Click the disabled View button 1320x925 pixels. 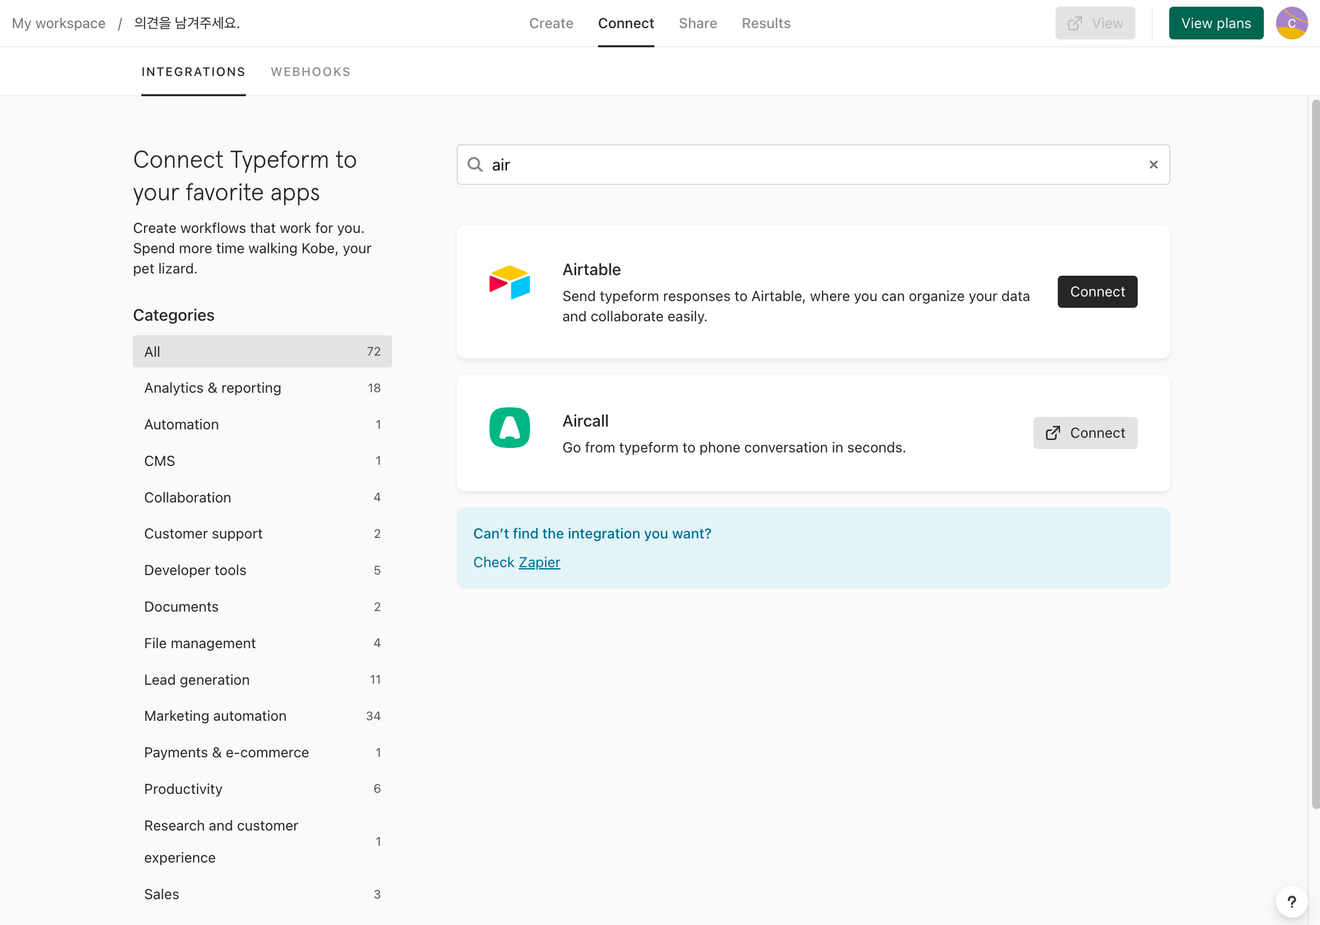pos(1095,23)
